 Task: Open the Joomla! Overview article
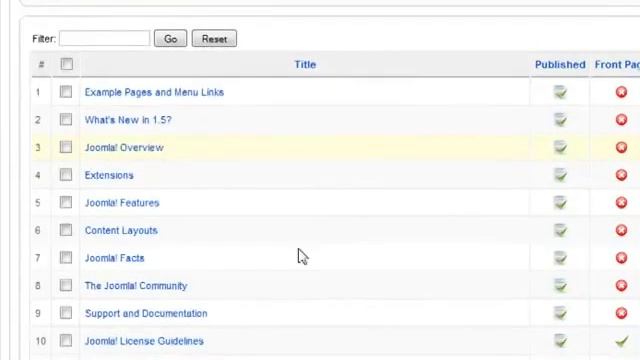[124, 148]
